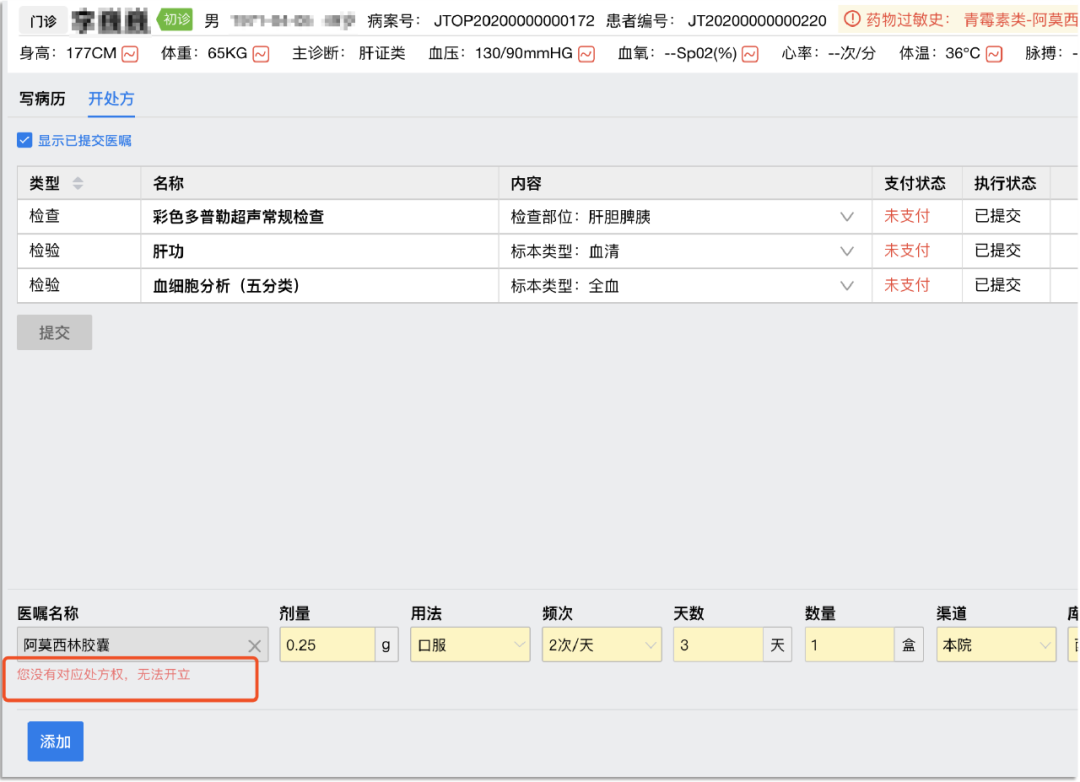Image resolution: width=1080 pixels, height=782 pixels.
Task: Select the 开处方 tab
Action: point(111,99)
